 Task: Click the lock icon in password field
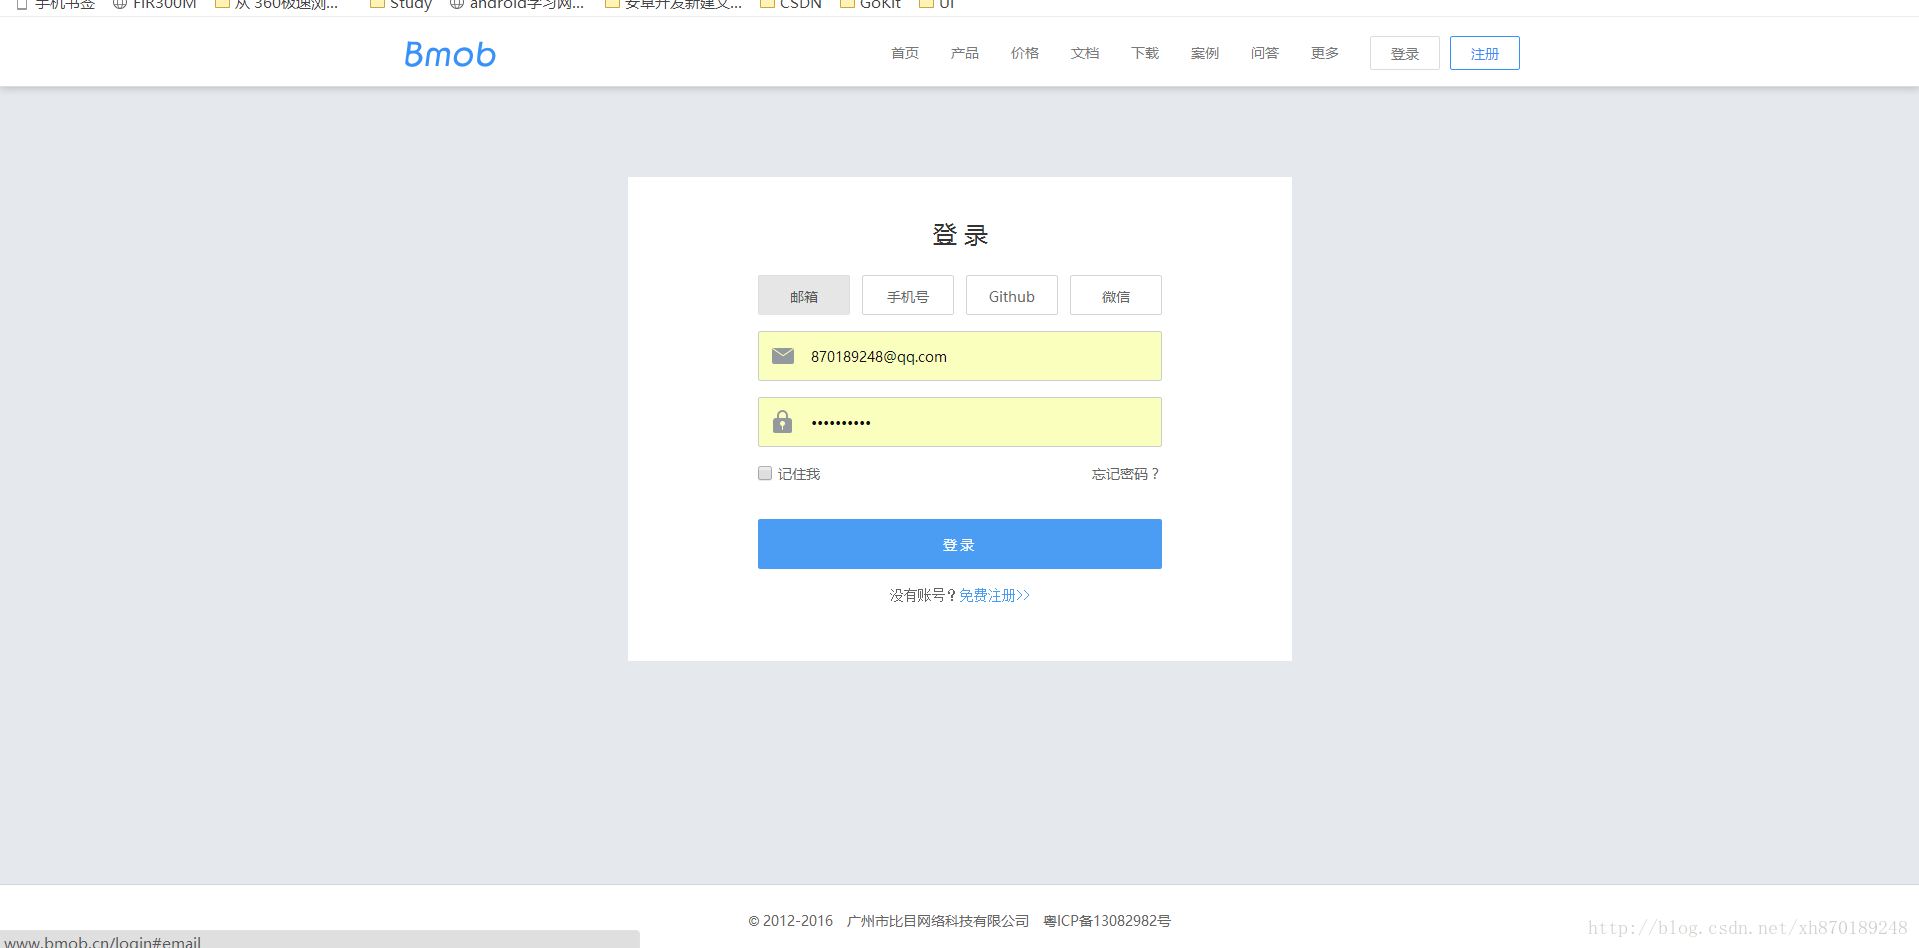[783, 422]
